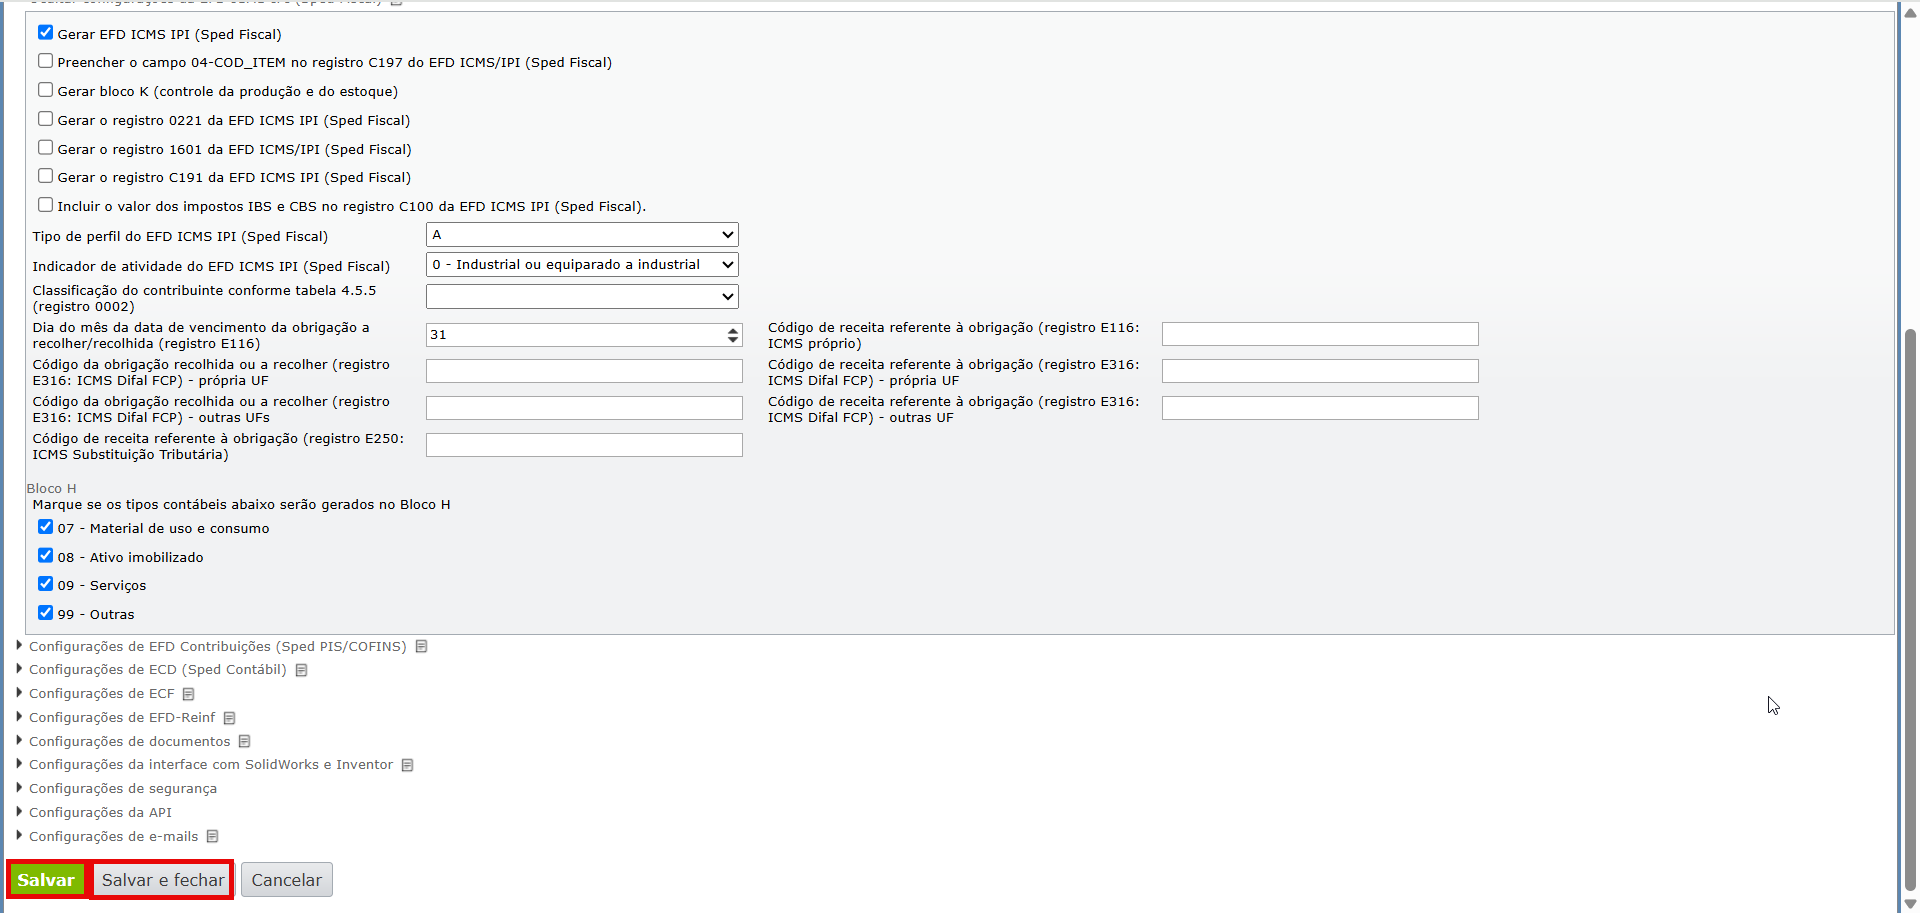1920x913 pixels.
Task: Open Classificação do contribuinte dropdown
Action: [x=582, y=297]
